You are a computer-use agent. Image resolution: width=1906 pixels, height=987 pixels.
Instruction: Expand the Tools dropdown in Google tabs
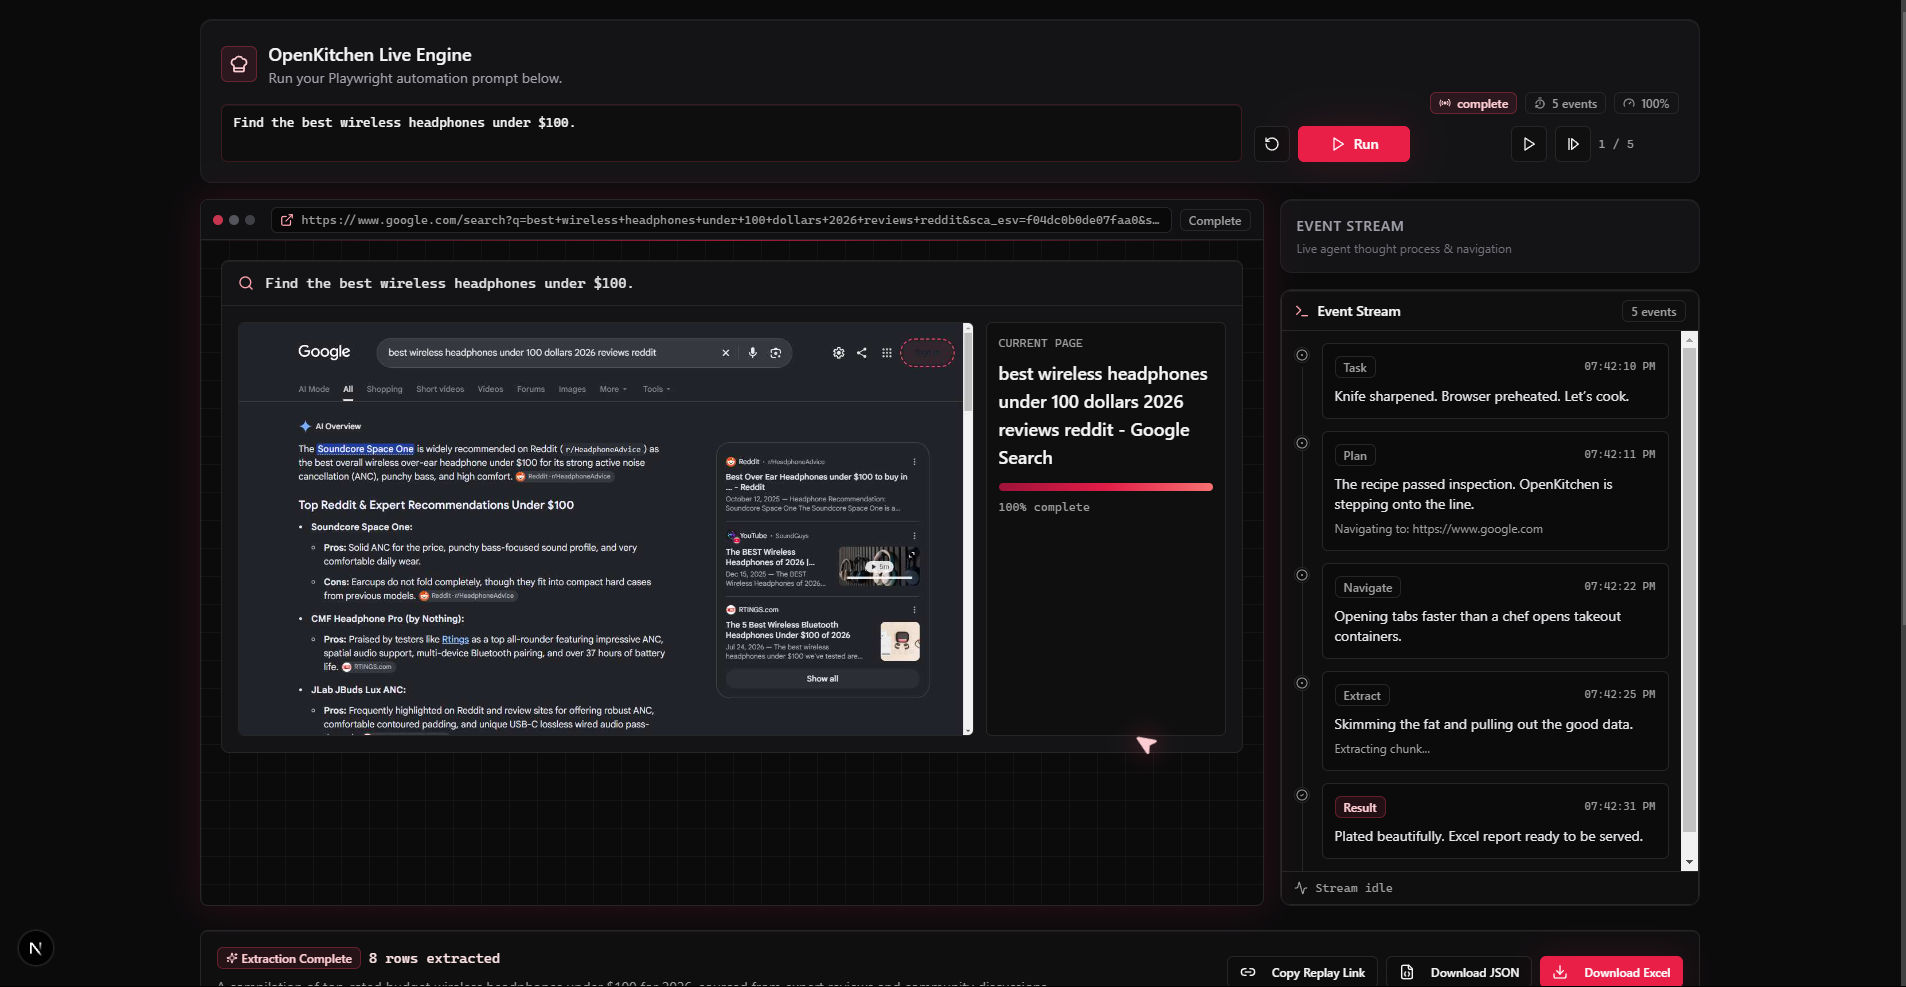click(x=656, y=389)
